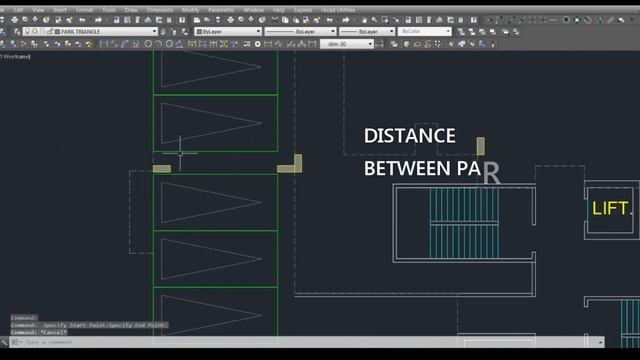Open the Draw menu

[x=131, y=10]
